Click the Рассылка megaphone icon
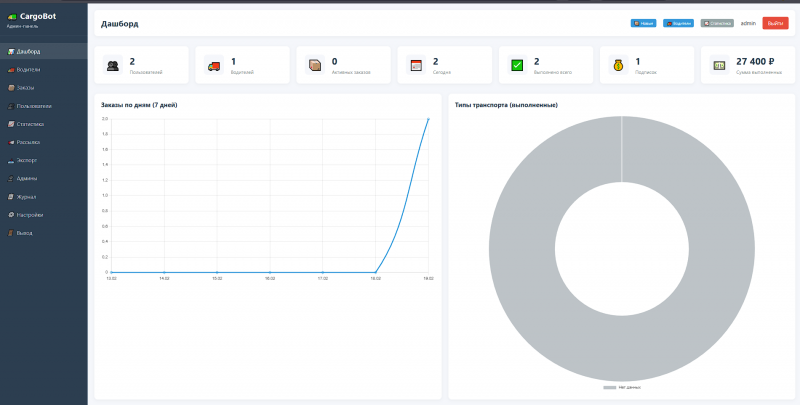The image size is (800, 405). point(11,142)
